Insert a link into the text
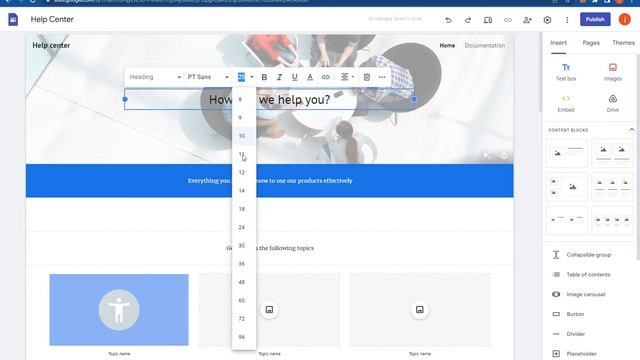The width and height of the screenshot is (640, 360). (x=325, y=77)
